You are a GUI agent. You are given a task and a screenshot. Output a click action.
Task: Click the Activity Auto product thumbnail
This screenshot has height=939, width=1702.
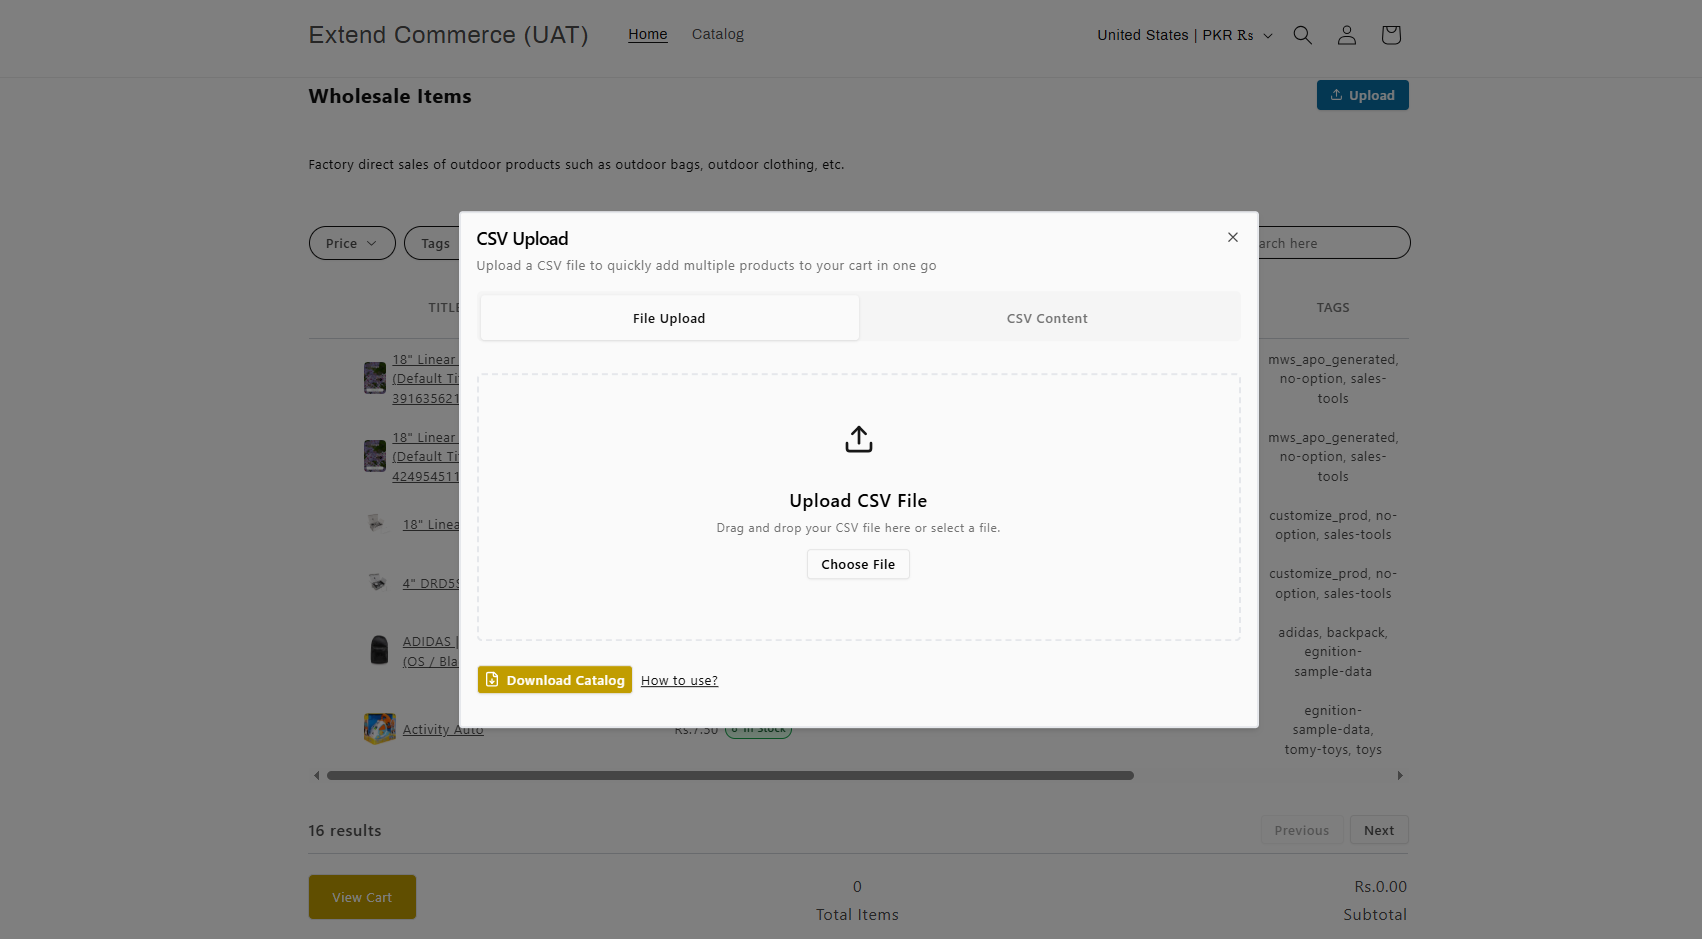pyautogui.click(x=379, y=728)
